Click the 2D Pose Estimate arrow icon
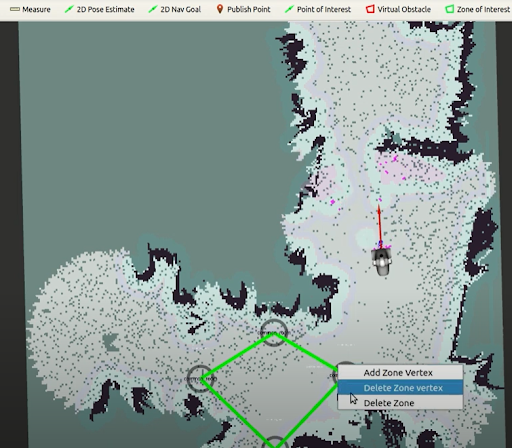This screenshot has width=512, height=448. click(69, 9)
